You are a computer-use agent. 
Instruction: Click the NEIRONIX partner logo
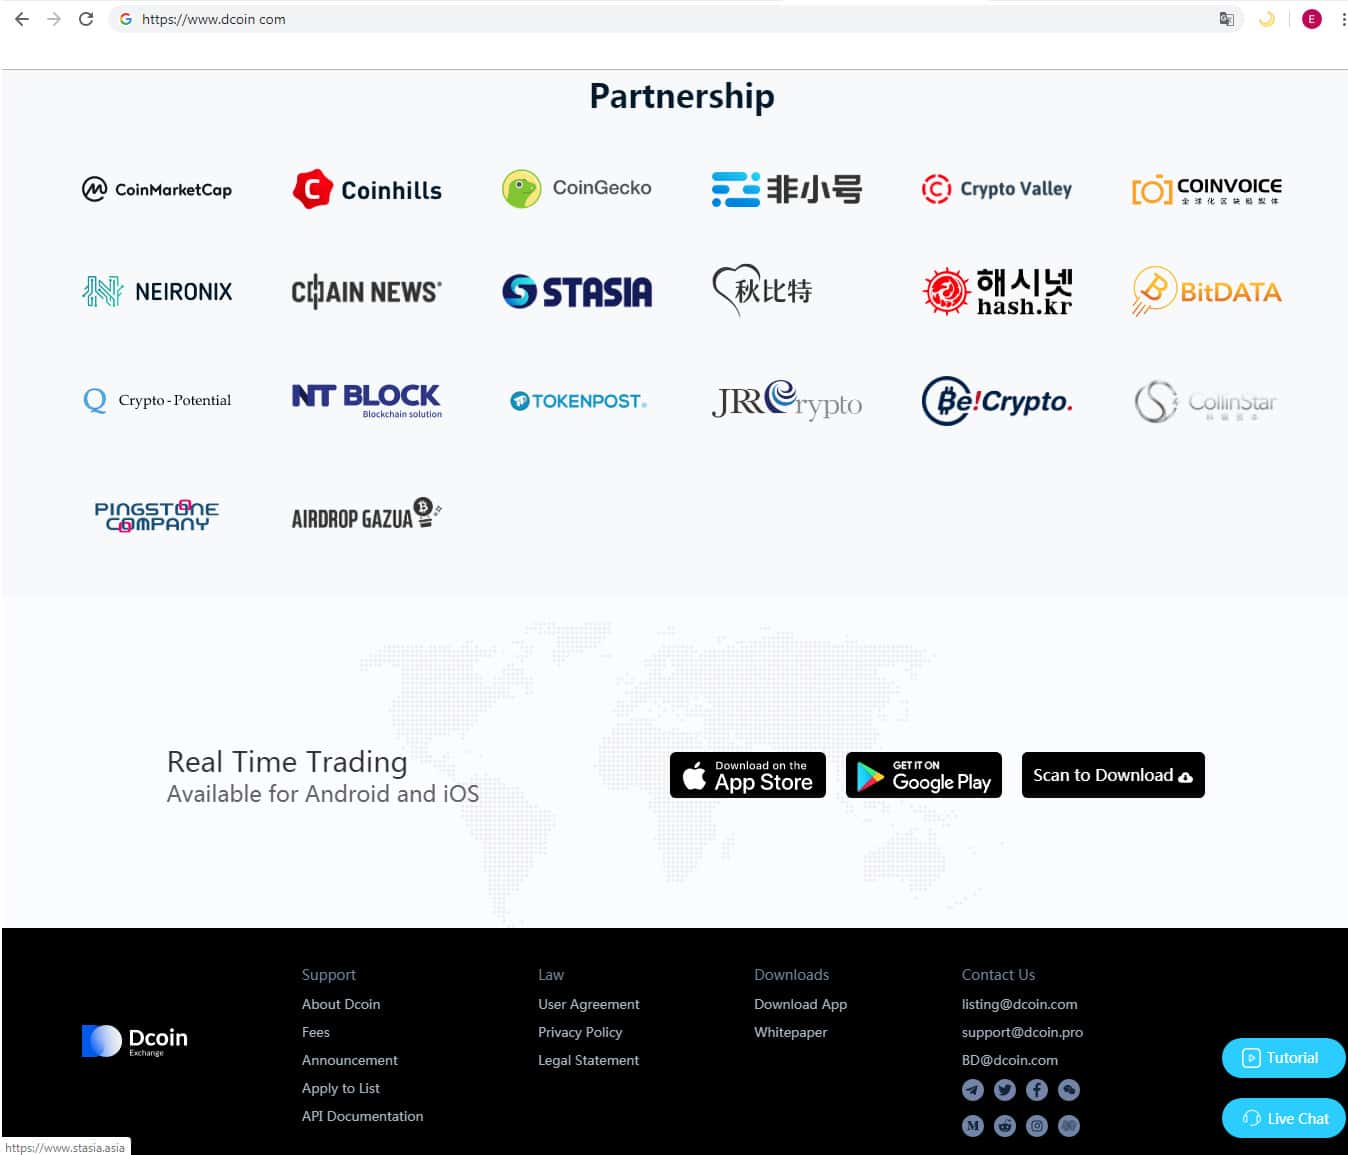point(157,291)
